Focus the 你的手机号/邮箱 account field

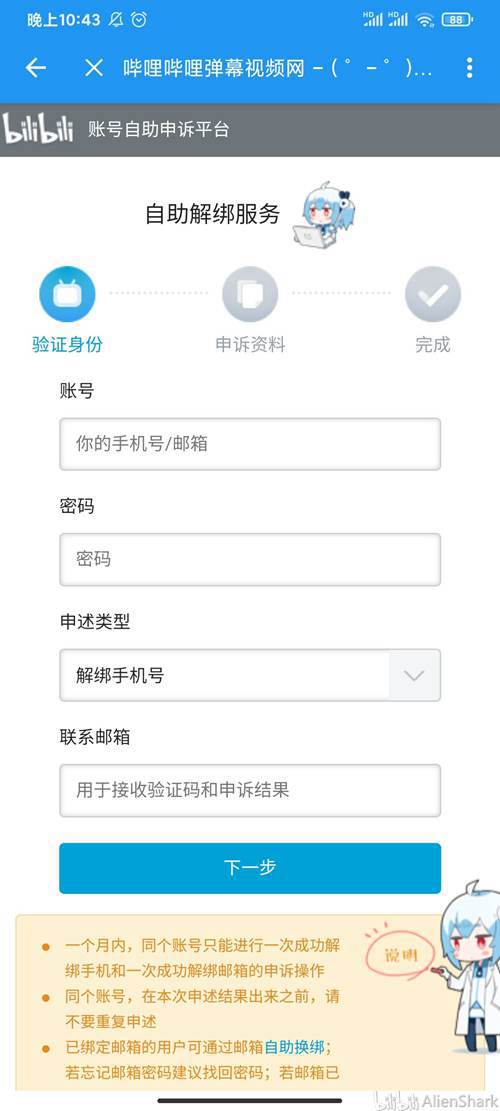point(249,444)
